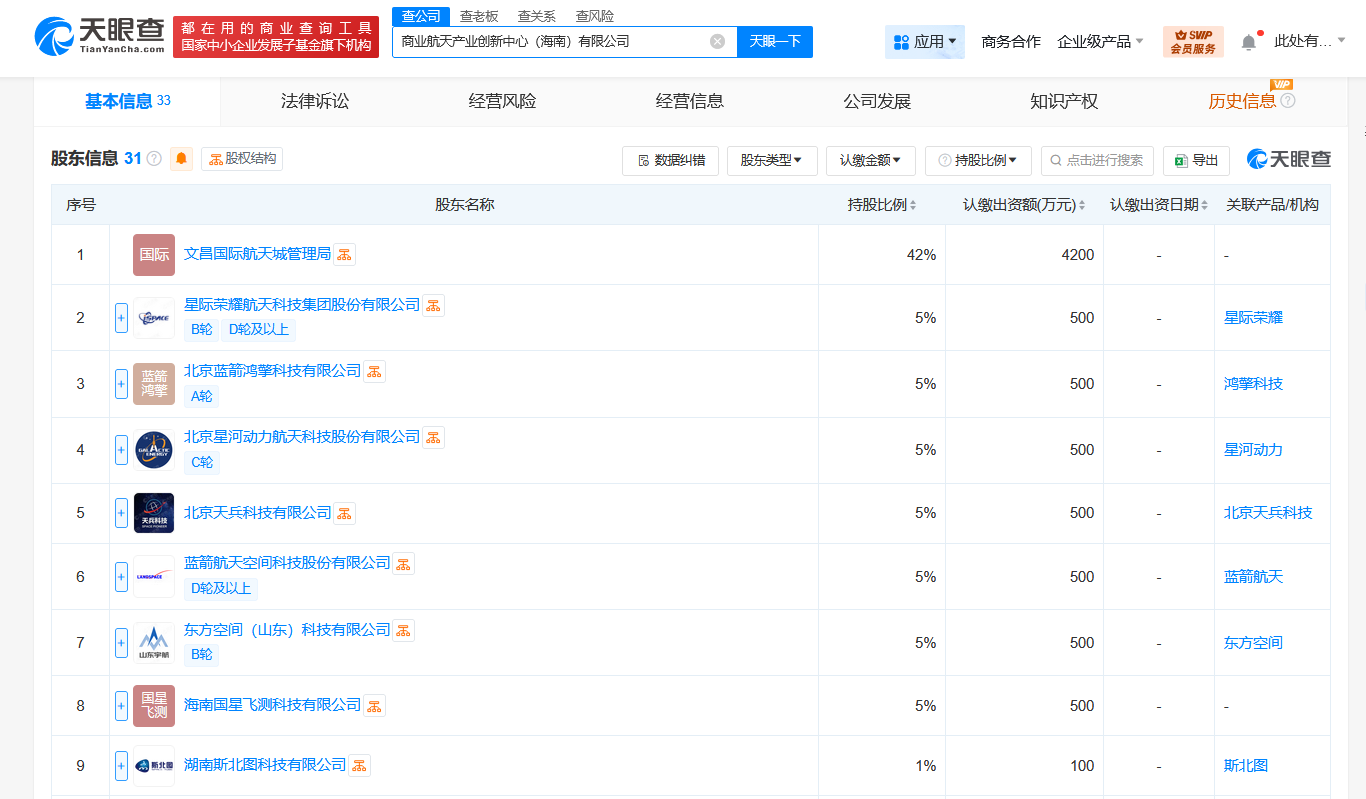Click the 蓝箭鸿擎 avatar tile
This screenshot has height=799, width=1366.
[x=154, y=384]
